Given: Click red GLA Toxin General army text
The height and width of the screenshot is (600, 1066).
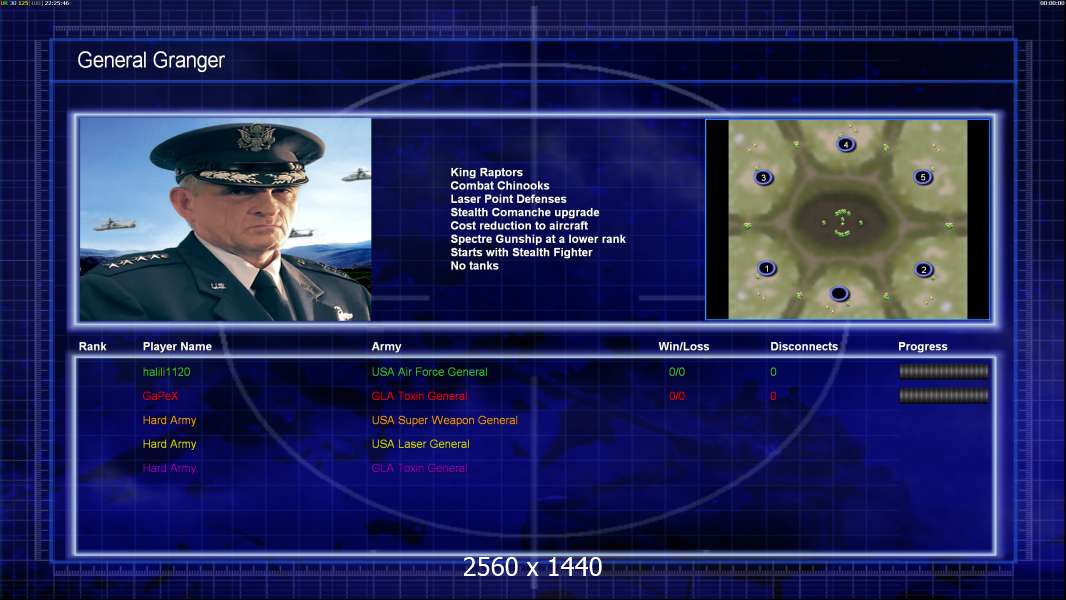Looking at the screenshot, I should pos(419,396).
